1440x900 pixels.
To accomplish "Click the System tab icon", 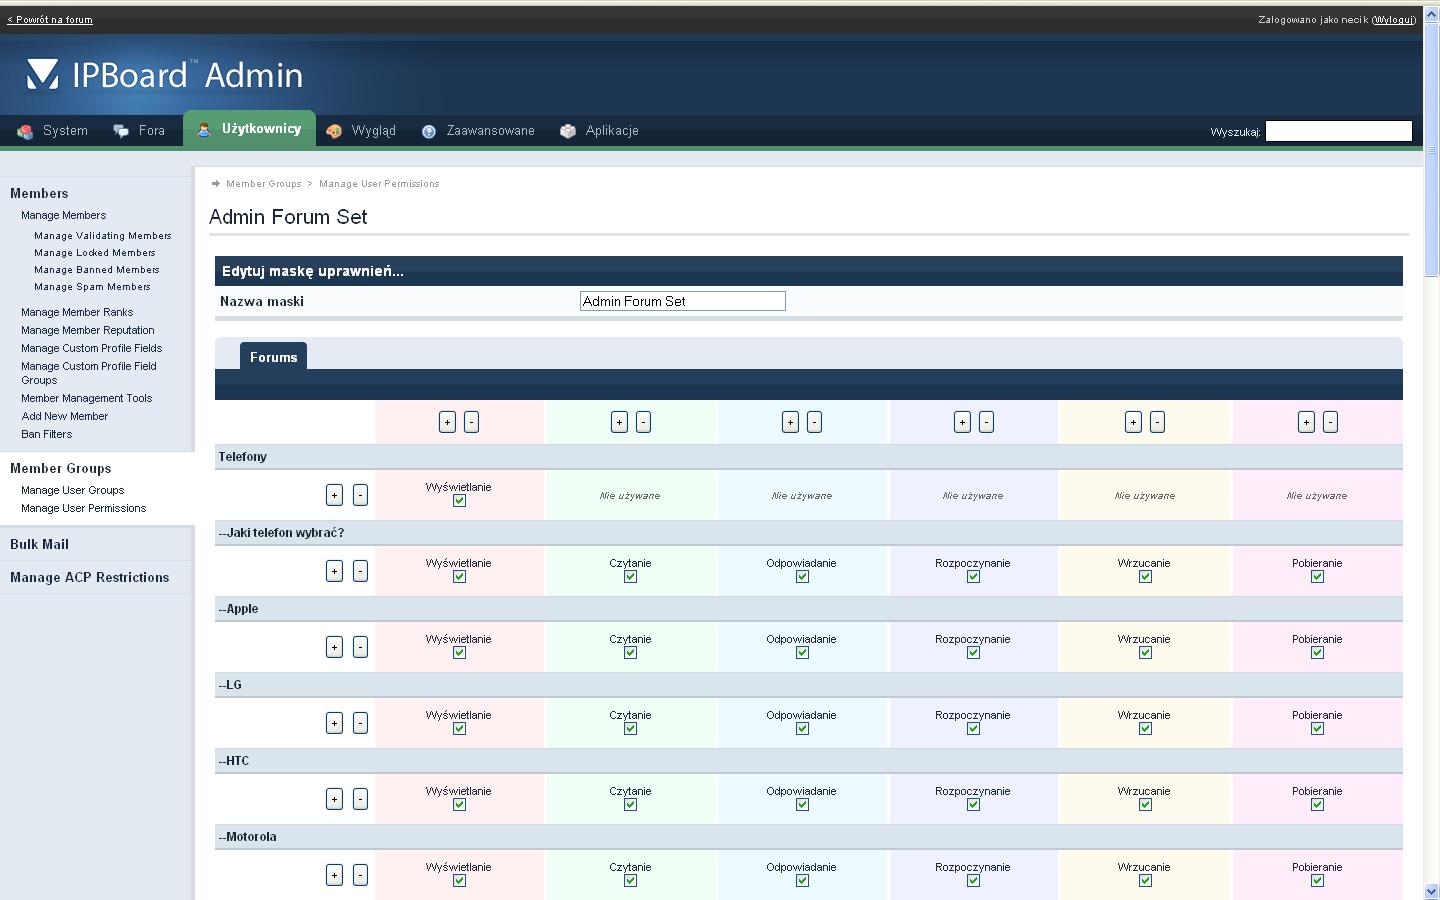I will [x=25, y=131].
